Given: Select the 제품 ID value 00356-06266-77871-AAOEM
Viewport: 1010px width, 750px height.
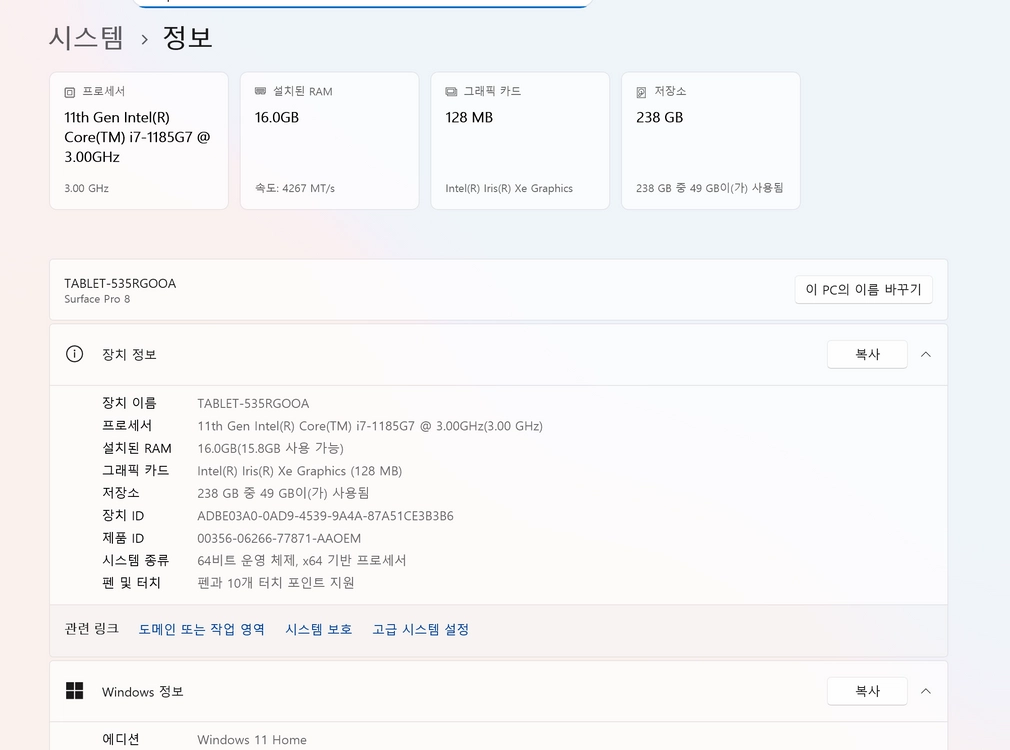Looking at the screenshot, I should click(279, 538).
